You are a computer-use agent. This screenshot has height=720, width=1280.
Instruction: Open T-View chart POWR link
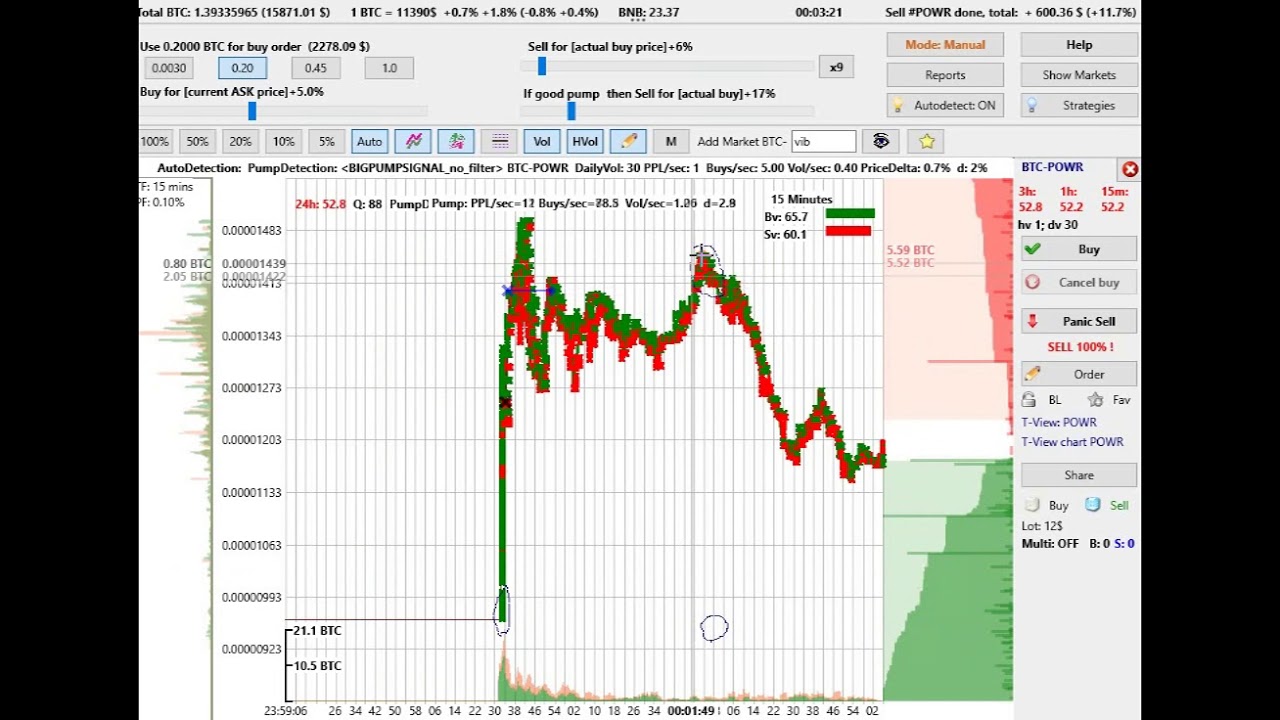pyautogui.click(x=1072, y=442)
